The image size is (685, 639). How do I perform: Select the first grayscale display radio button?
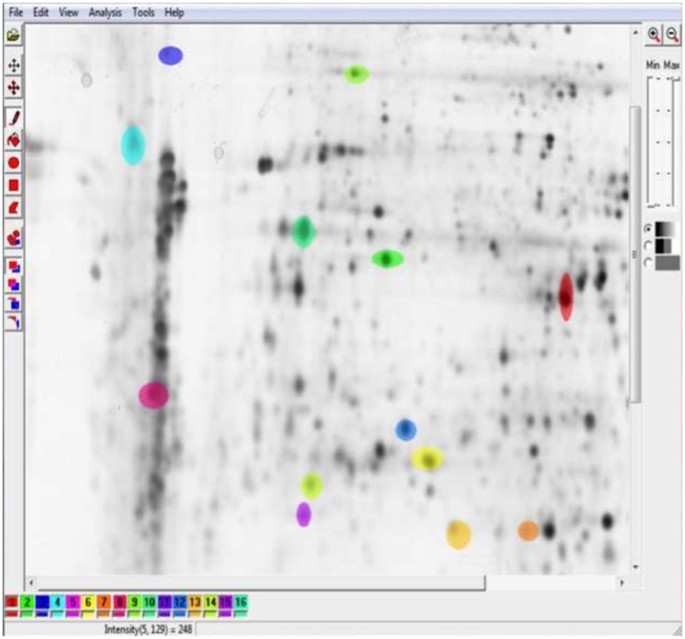click(648, 229)
